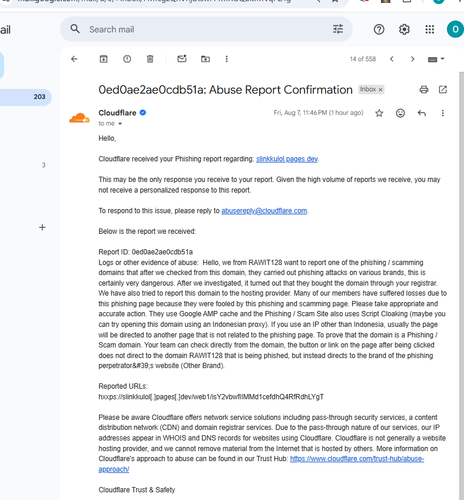Click the email subject heading

point(225,90)
